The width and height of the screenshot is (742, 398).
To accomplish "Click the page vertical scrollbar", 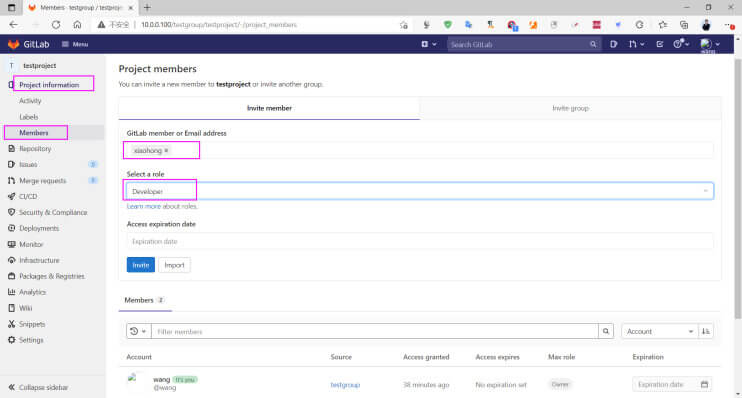I will pos(738,189).
